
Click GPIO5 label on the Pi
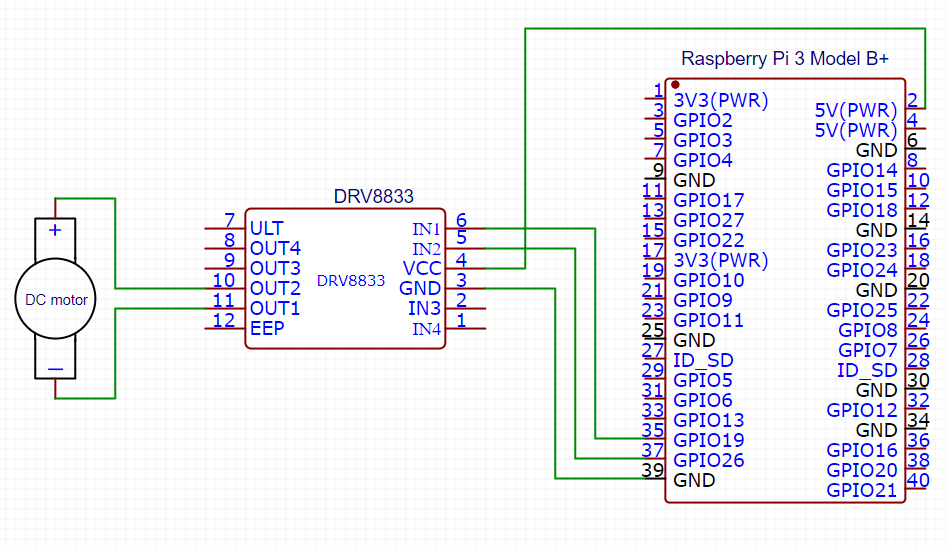[x=702, y=381]
